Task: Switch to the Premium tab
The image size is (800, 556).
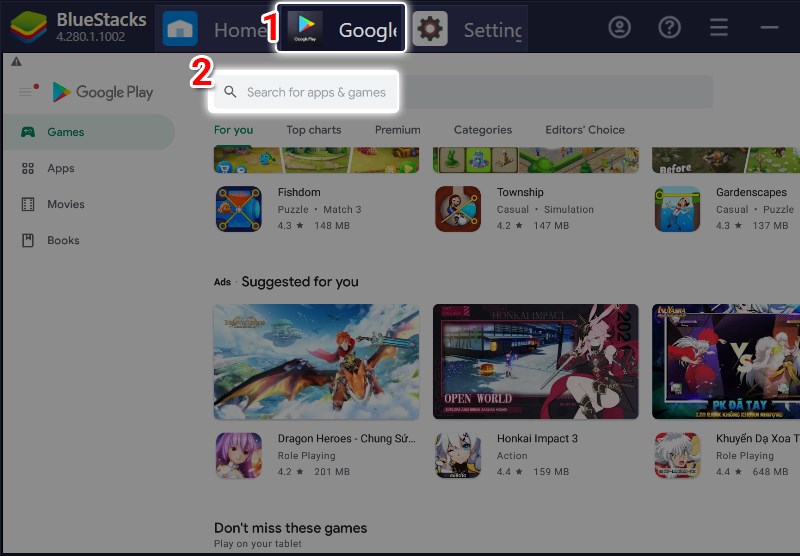Action: [x=397, y=130]
